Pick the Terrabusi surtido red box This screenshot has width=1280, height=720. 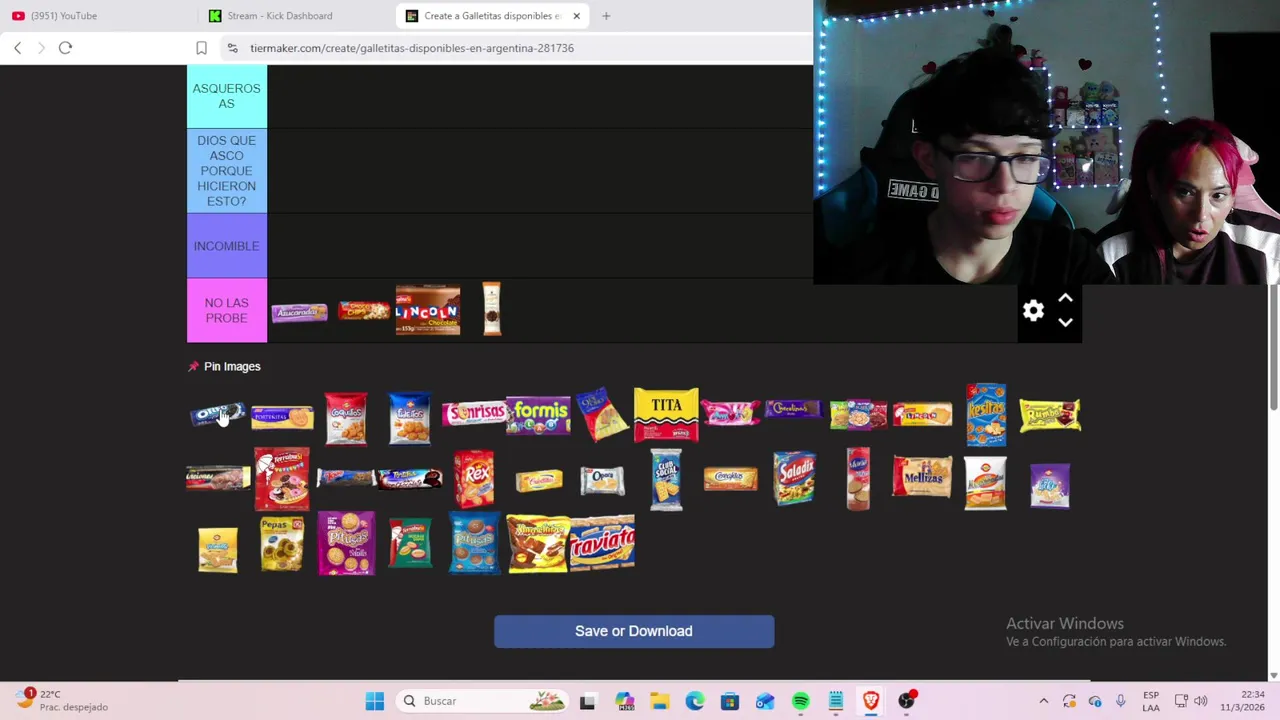point(282,479)
